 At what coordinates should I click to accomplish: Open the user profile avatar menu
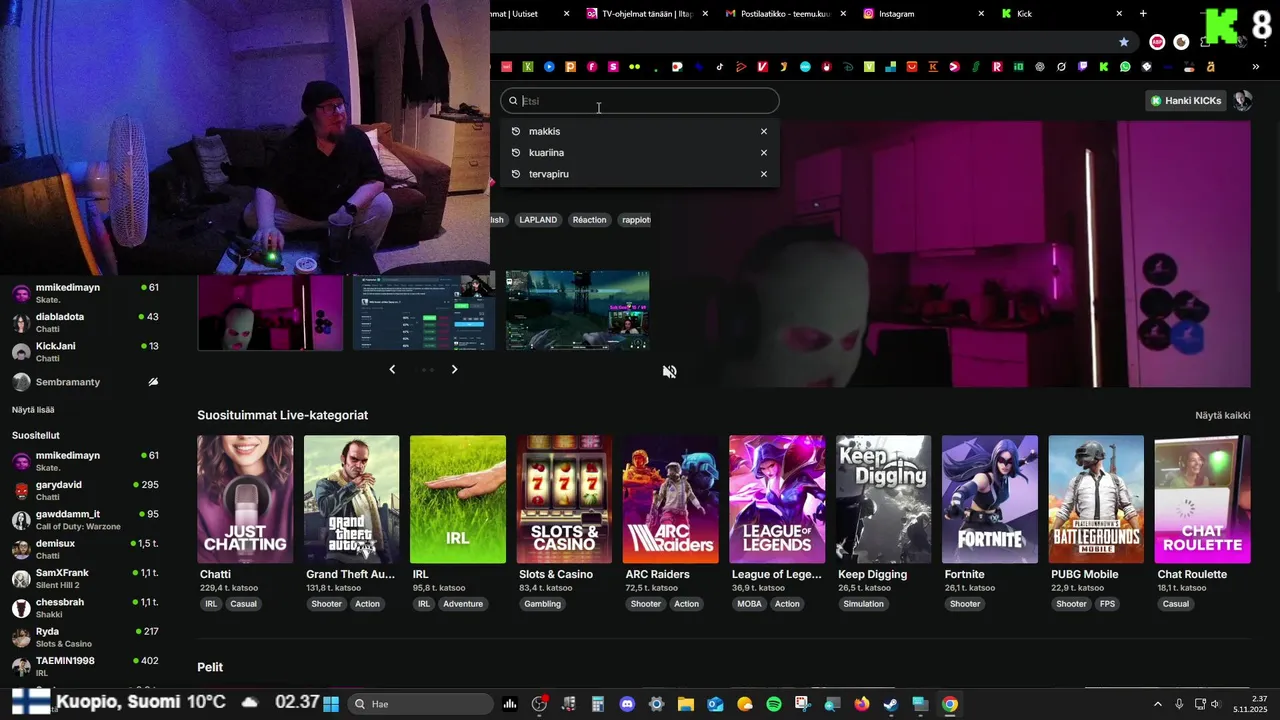coord(1242,101)
